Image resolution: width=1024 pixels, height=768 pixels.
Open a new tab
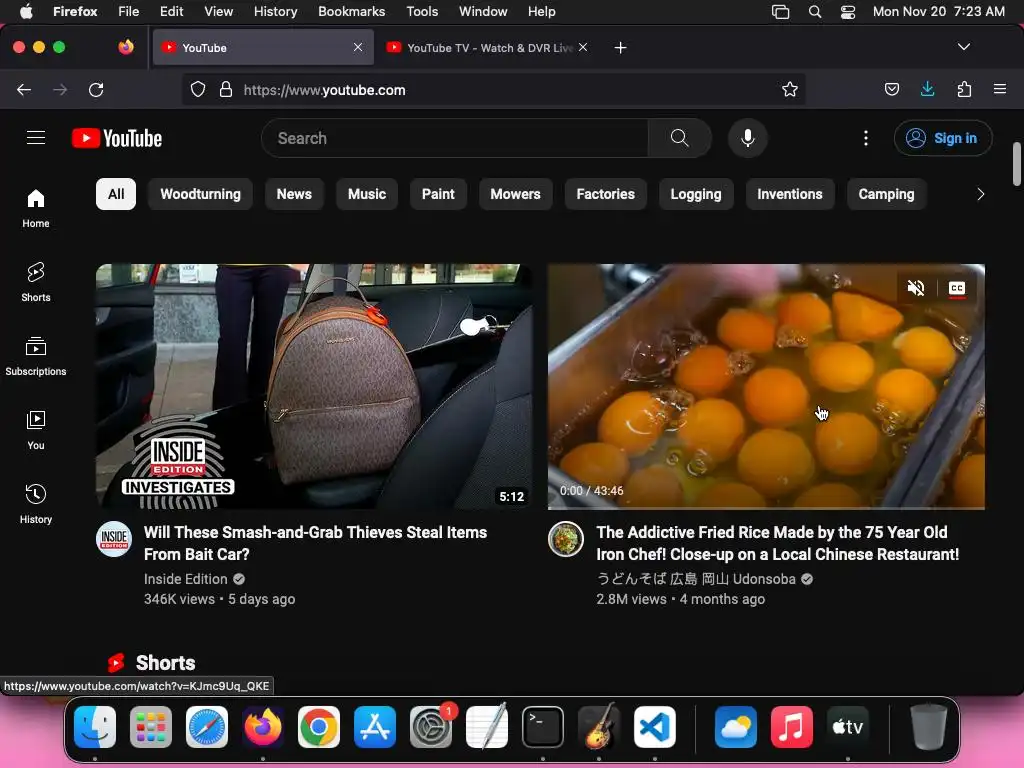pos(620,48)
